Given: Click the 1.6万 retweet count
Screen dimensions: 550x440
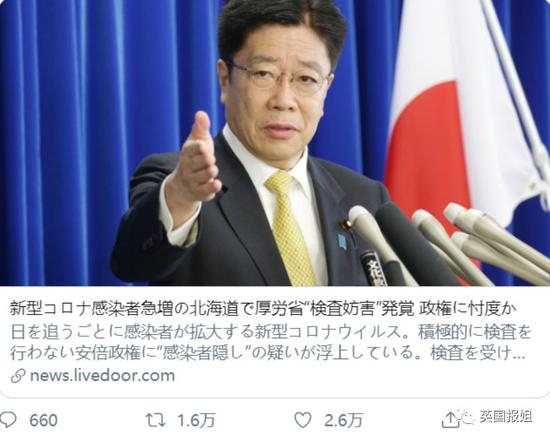Looking at the screenshot, I should (x=196, y=420).
